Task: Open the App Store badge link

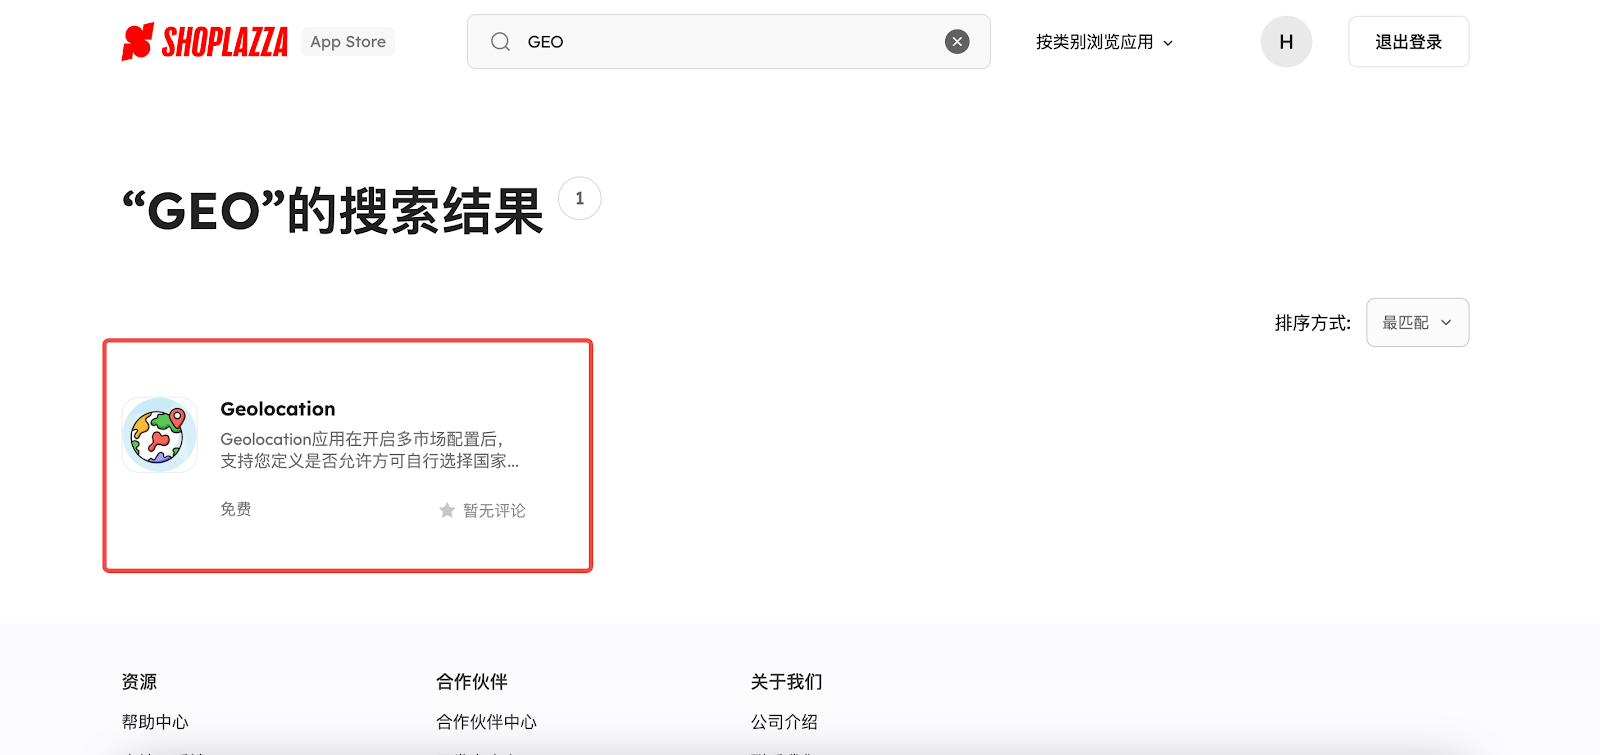Action: pos(348,42)
